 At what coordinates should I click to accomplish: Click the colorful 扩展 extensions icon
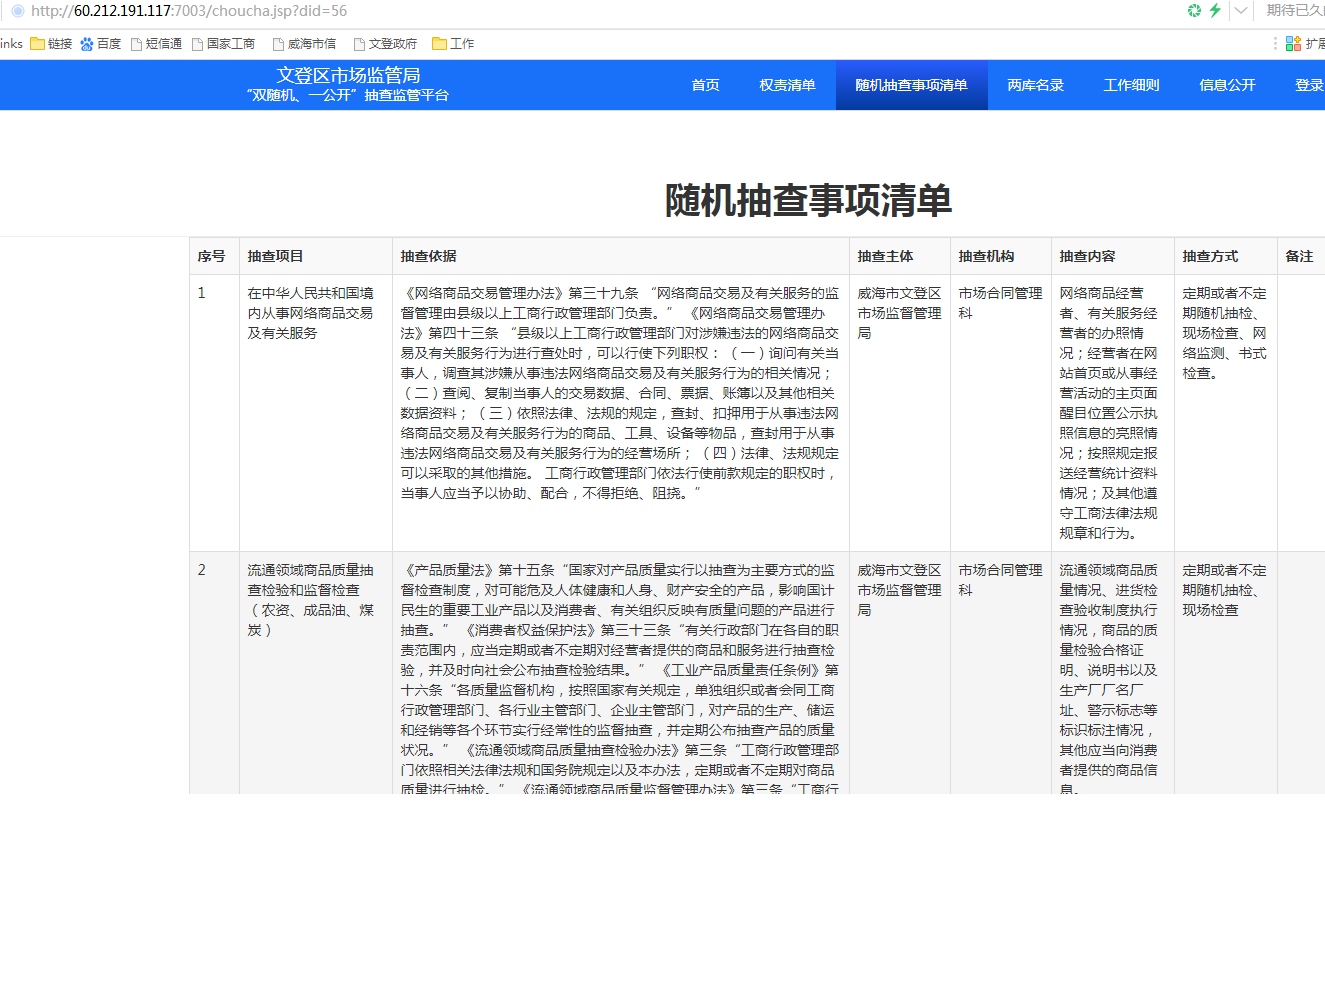click(1294, 44)
